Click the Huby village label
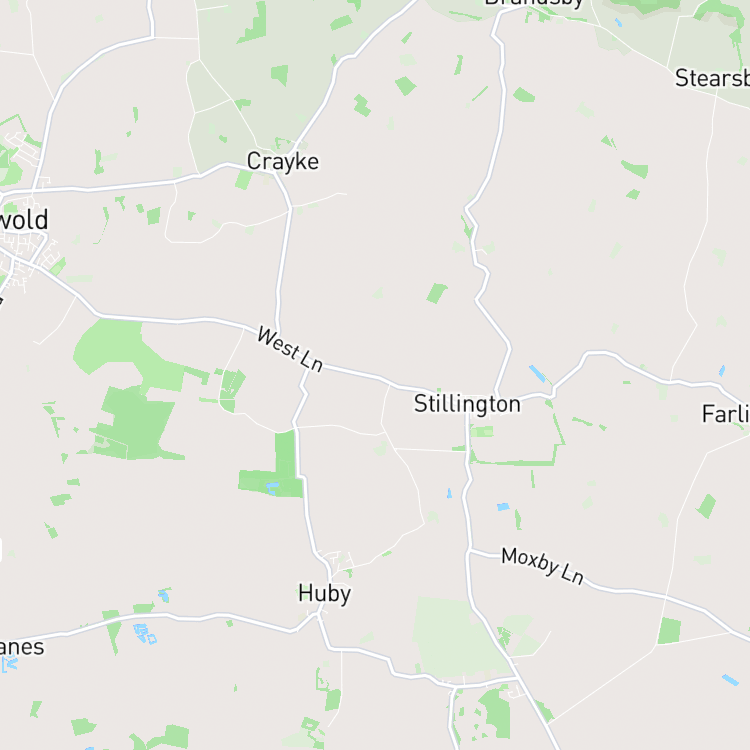This screenshot has height=750, width=750. (325, 594)
